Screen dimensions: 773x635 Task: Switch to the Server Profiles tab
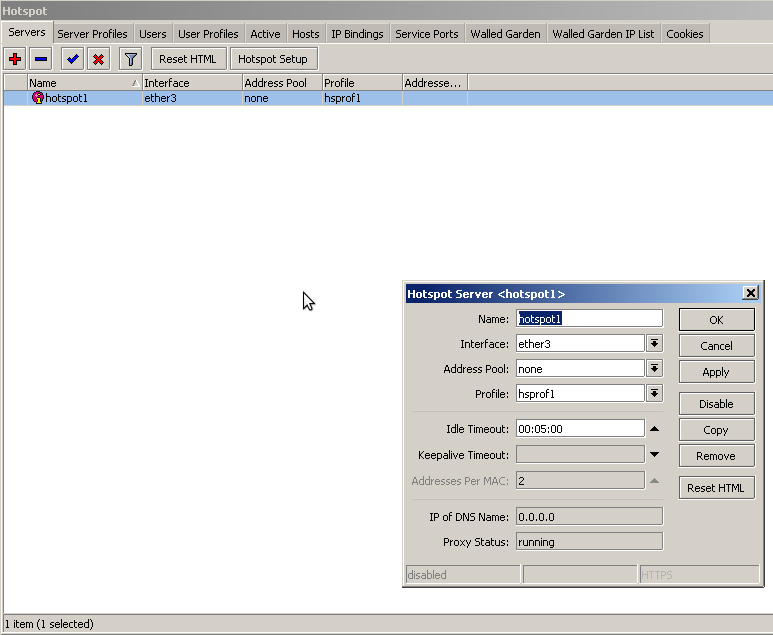(92, 34)
